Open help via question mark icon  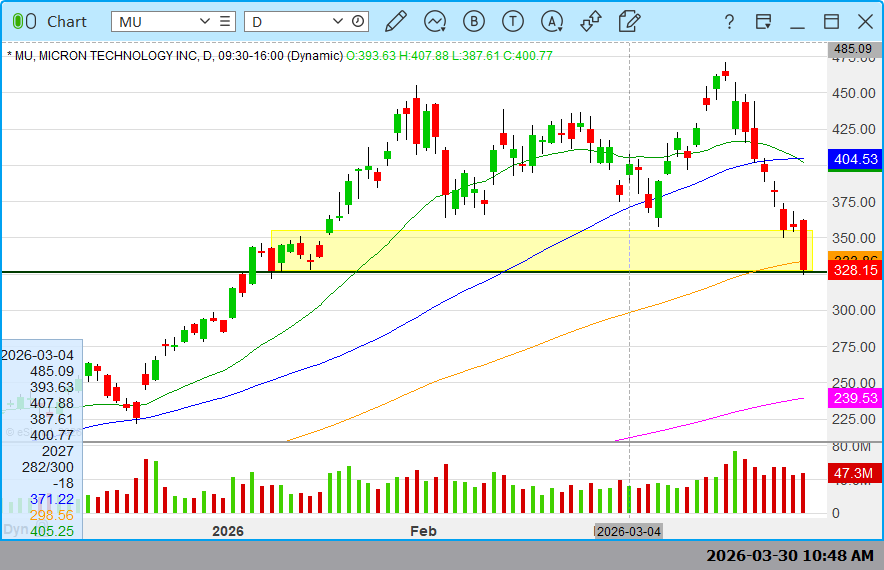coord(729,22)
